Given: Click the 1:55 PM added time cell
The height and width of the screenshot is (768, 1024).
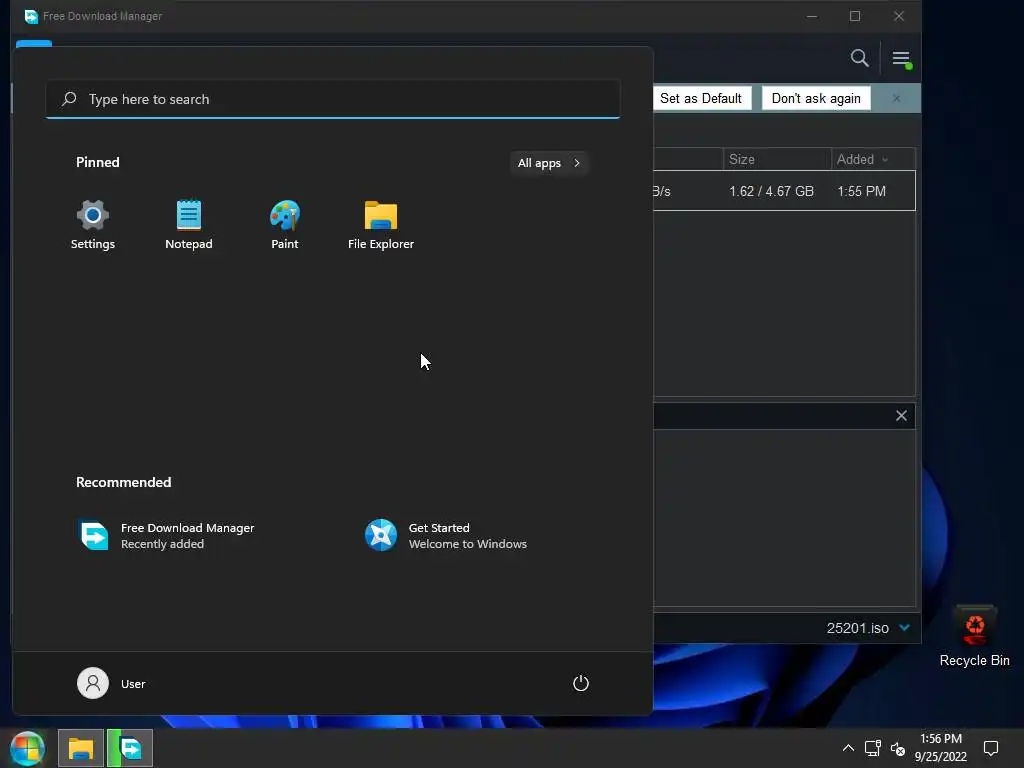Looking at the screenshot, I should coord(861,191).
